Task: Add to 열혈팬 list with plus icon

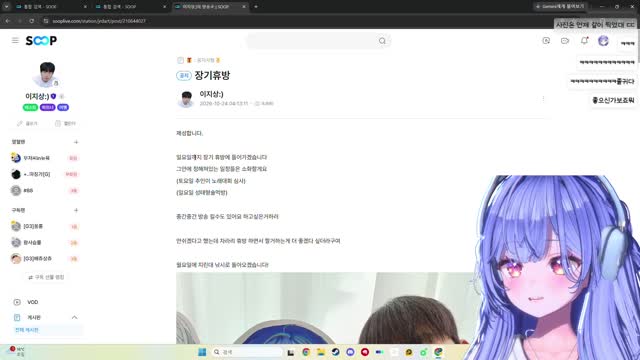Action: pyautogui.click(x=76, y=142)
